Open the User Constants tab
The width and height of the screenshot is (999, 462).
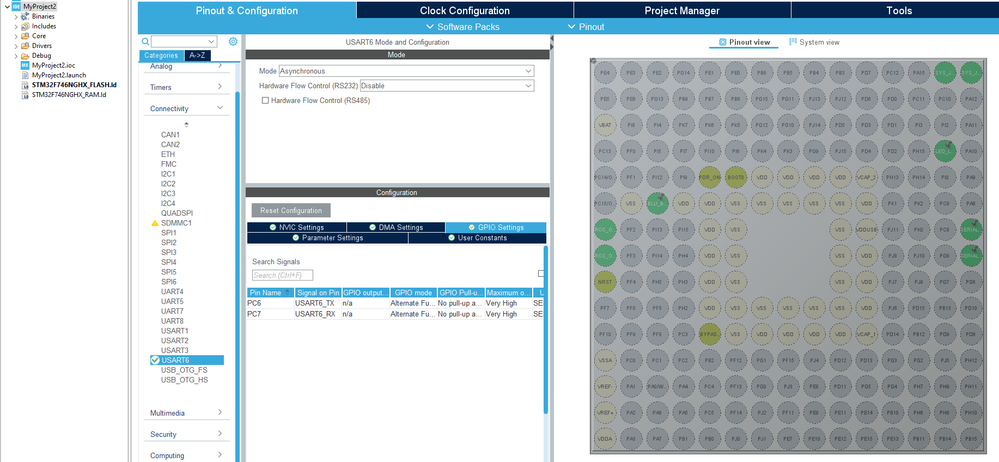477,238
